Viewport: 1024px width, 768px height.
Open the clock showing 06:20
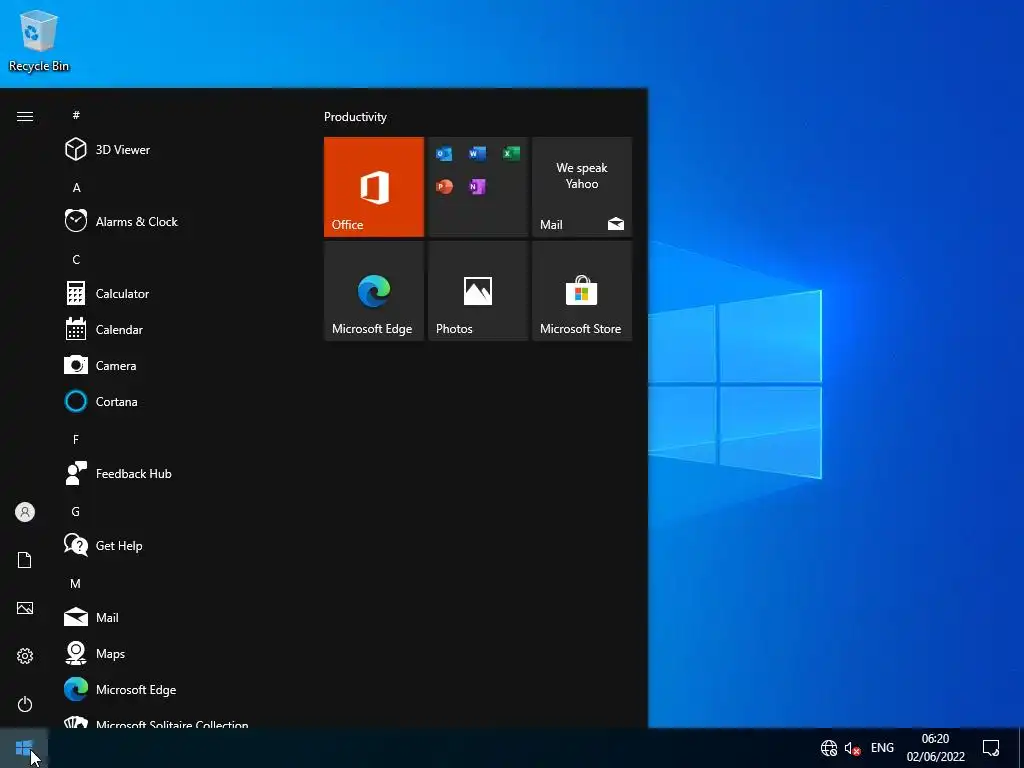click(x=935, y=748)
